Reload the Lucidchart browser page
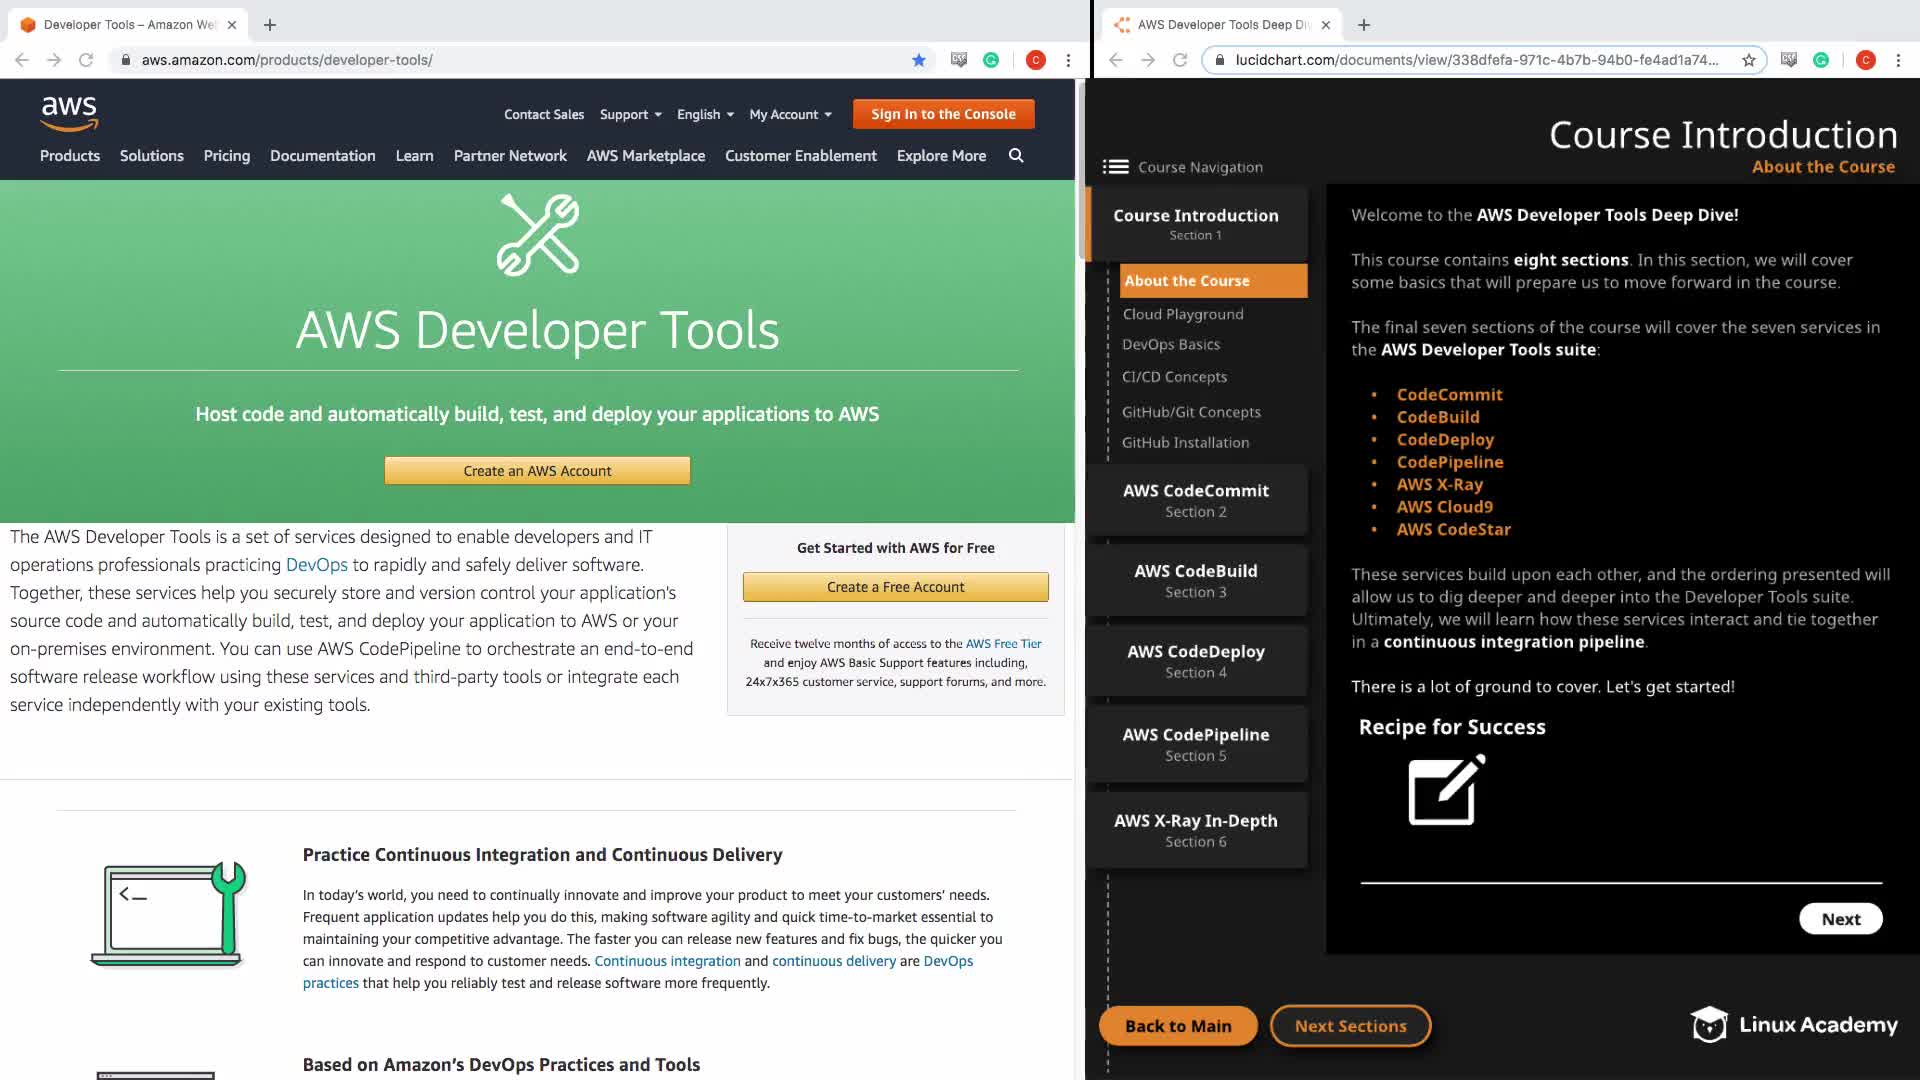 point(1180,60)
